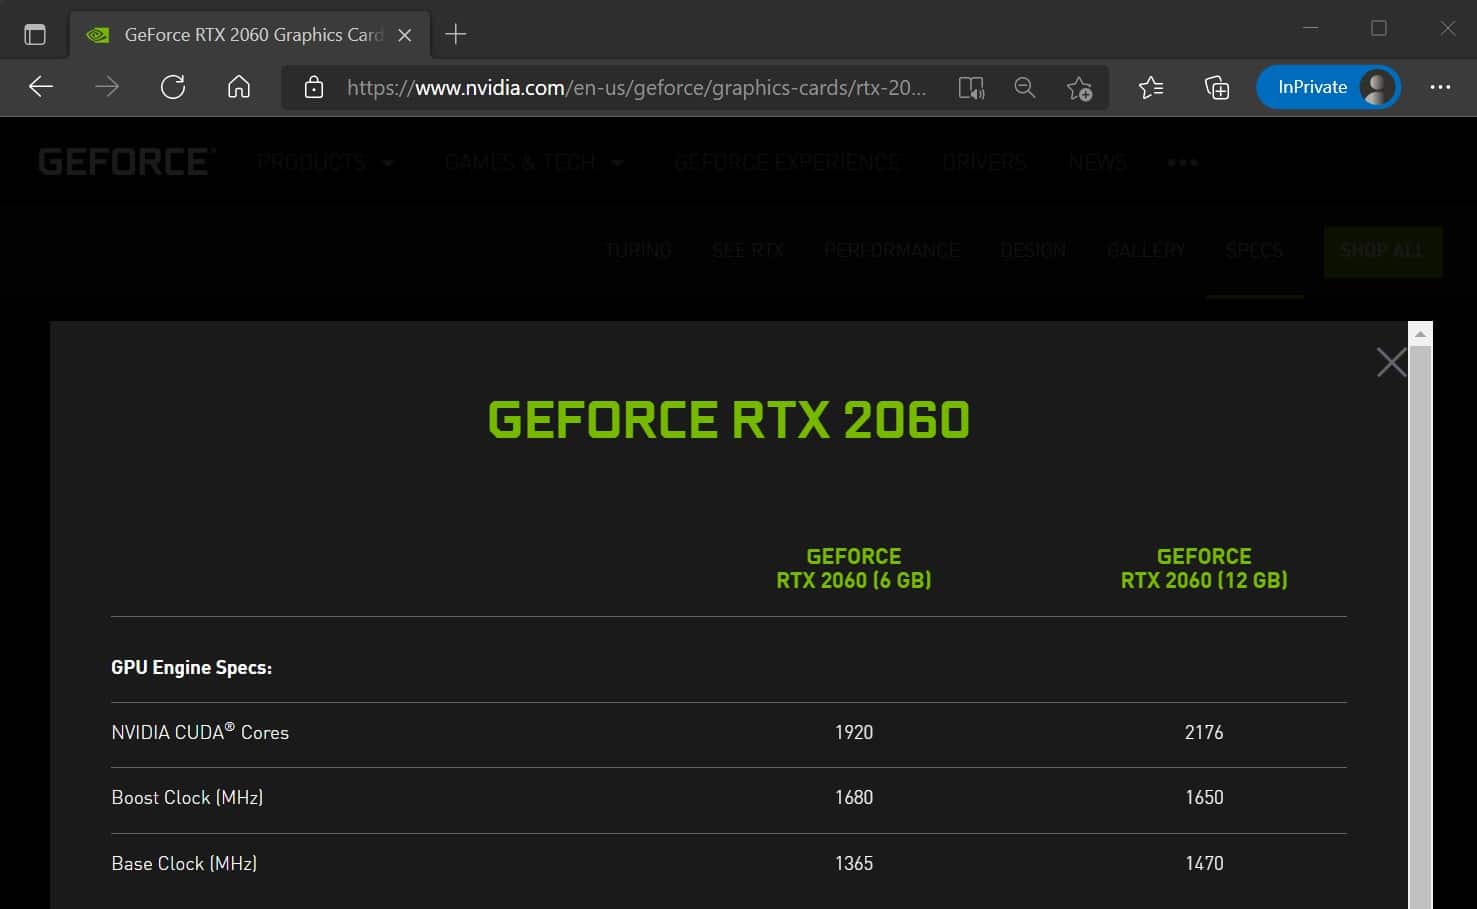Open the Favorites list

[1151, 88]
